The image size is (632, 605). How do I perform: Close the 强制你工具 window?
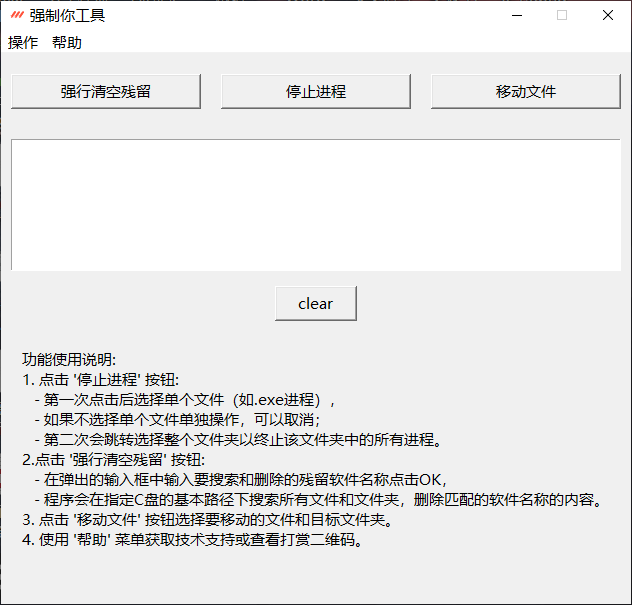pos(608,15)
